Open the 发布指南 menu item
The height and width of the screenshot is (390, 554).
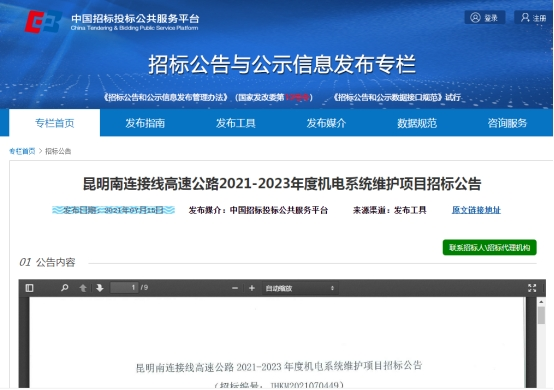coord(145,123)
